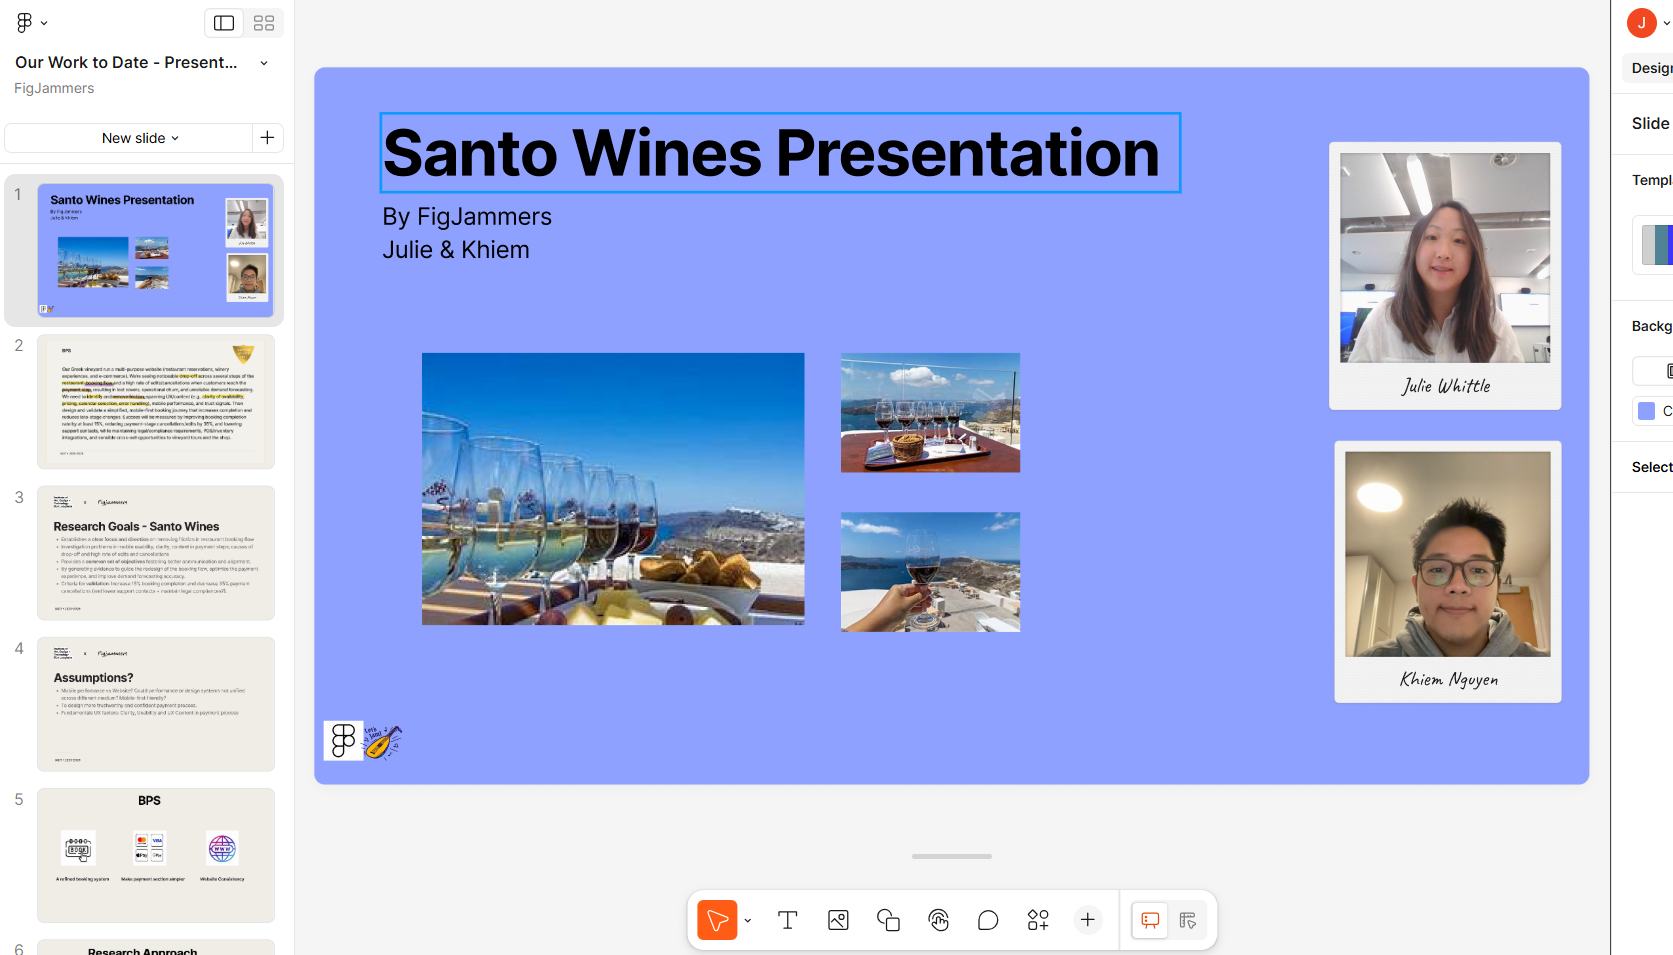Add a slide with the plus icon

pos(268,138)
